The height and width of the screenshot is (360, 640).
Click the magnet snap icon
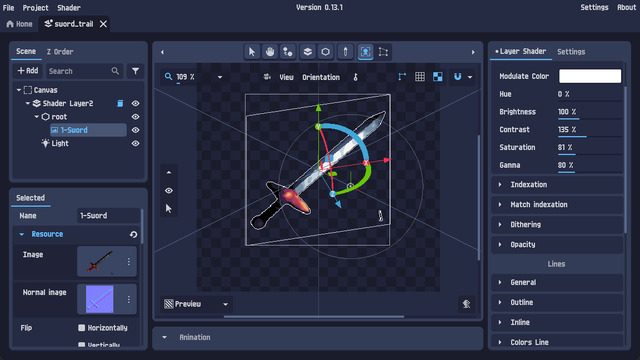coord(458,77)
